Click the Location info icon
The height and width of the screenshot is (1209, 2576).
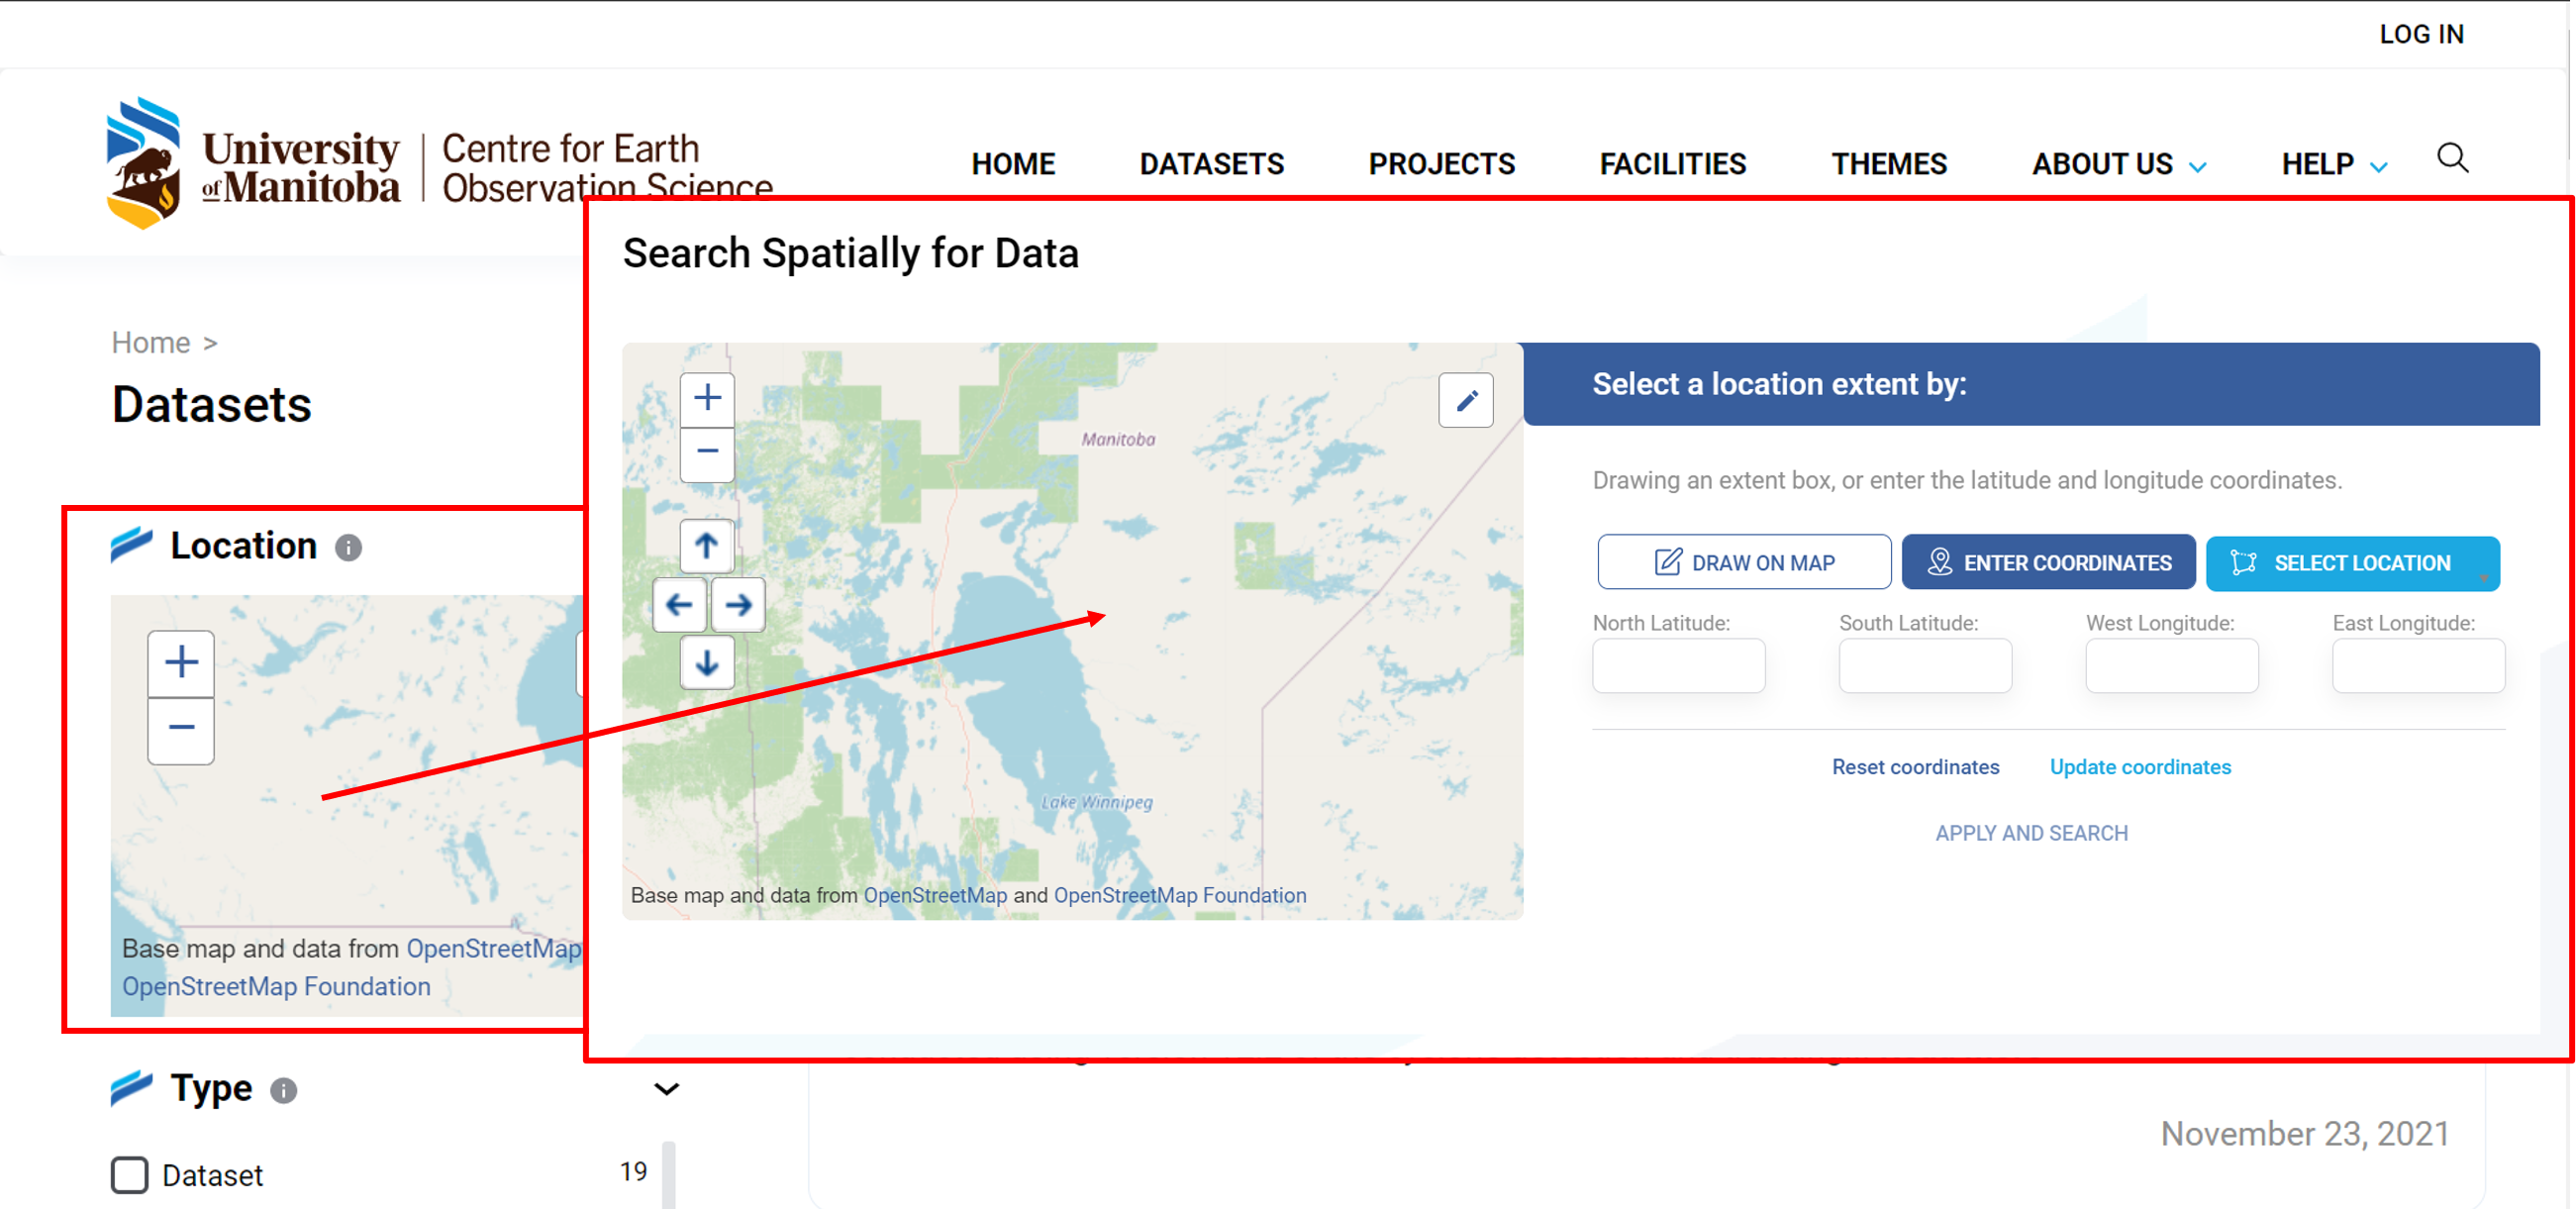click(348, 548)
